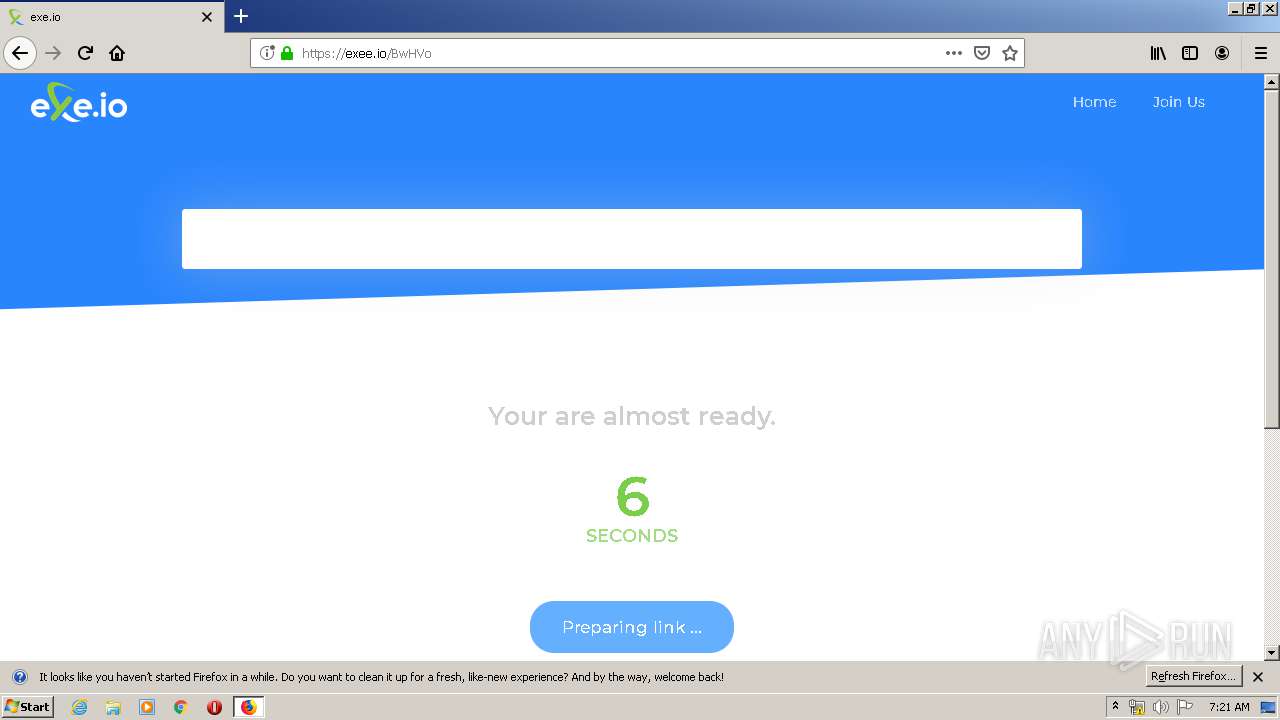Open the Firefox hamburger menu
1280x720 pixels.
(1261, 53)
